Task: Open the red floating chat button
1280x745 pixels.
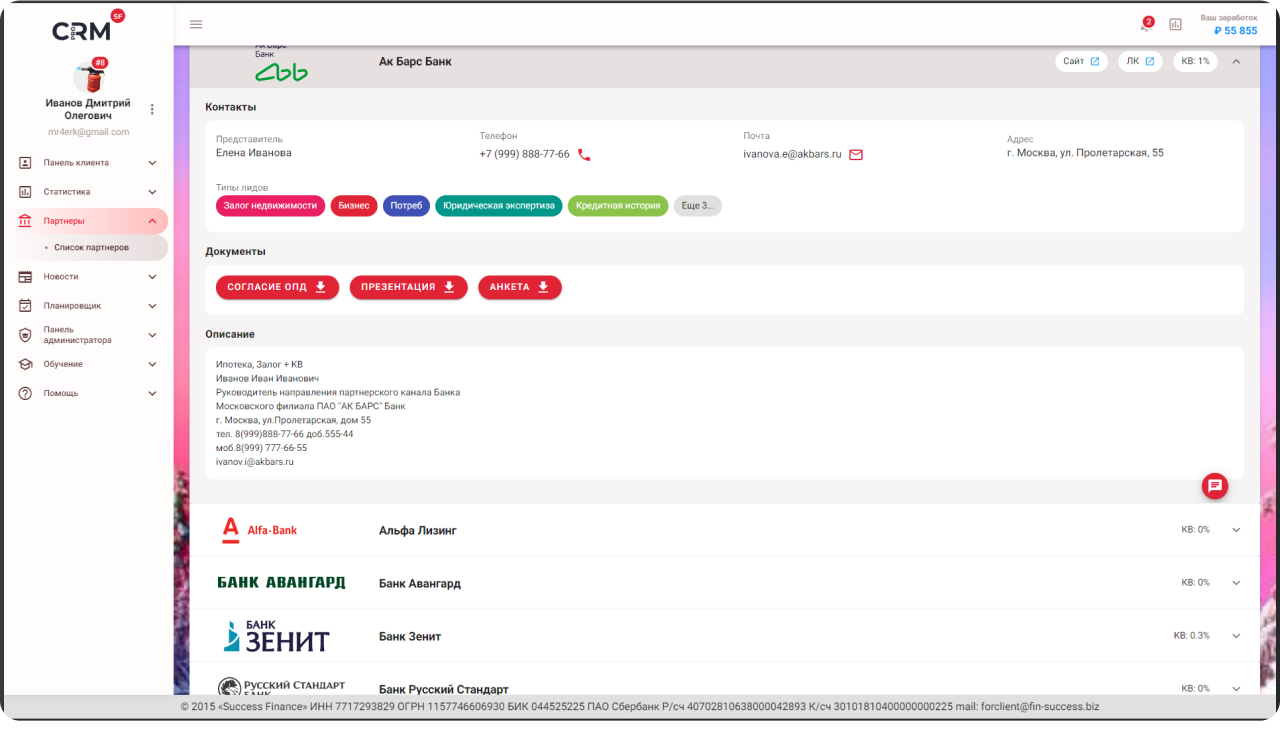Action: pos(1215,486)
